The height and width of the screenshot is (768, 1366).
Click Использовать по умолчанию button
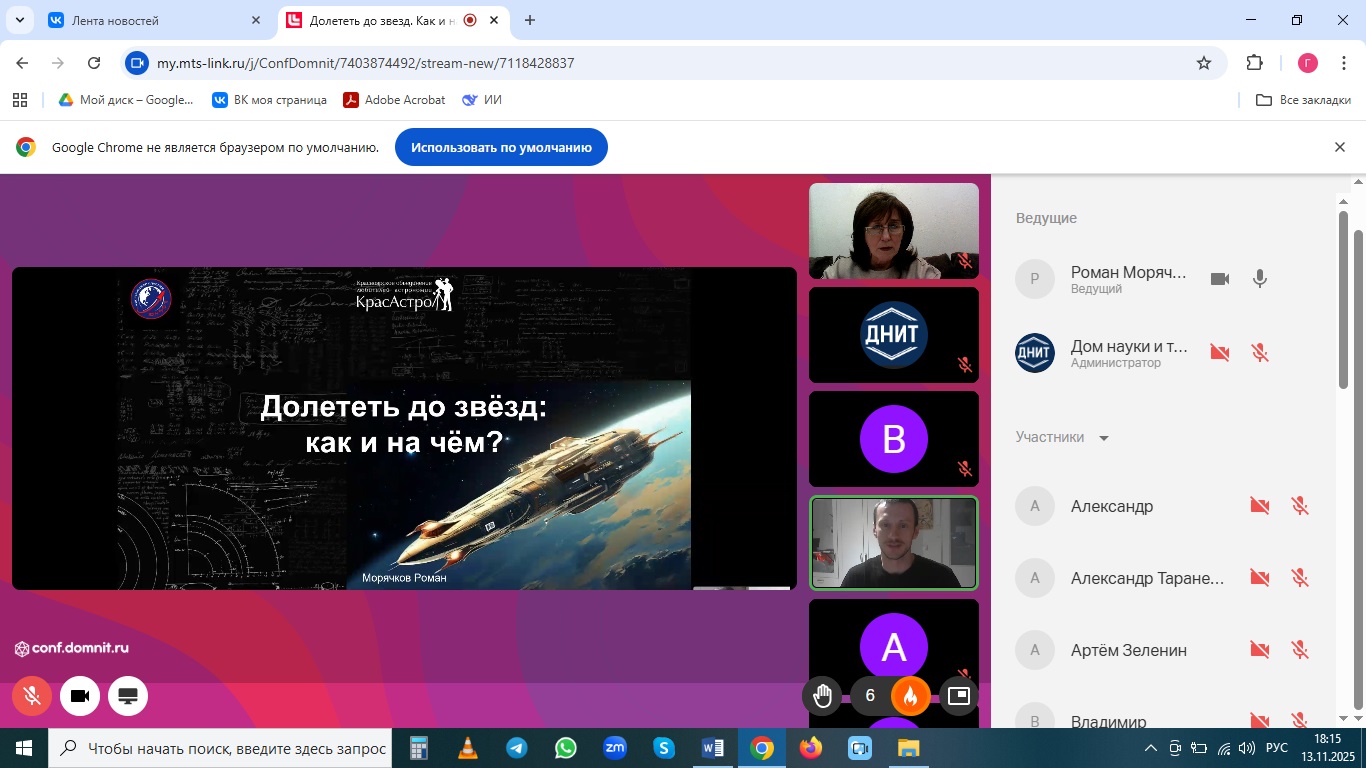(501, 147)
